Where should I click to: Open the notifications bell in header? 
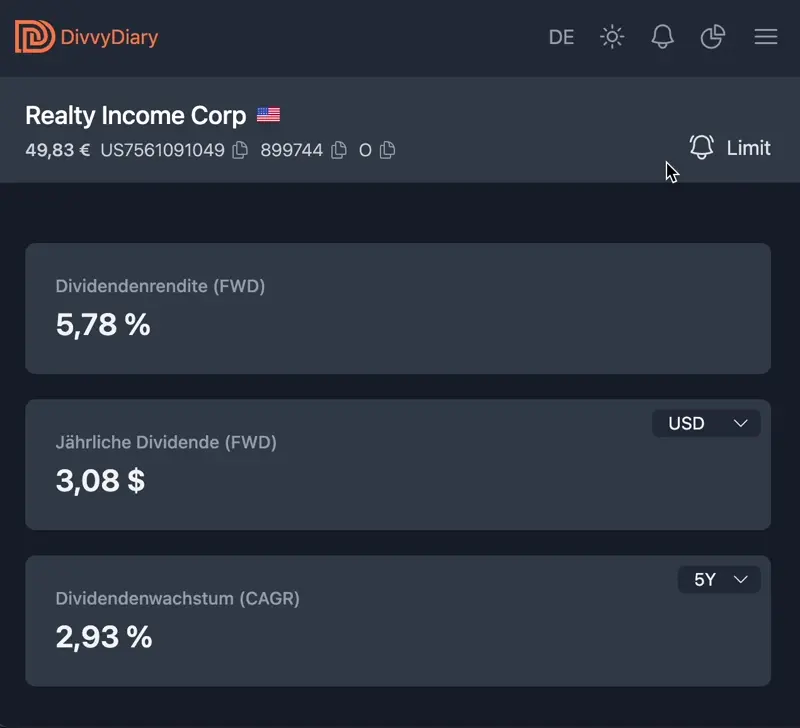pos(662,38)
